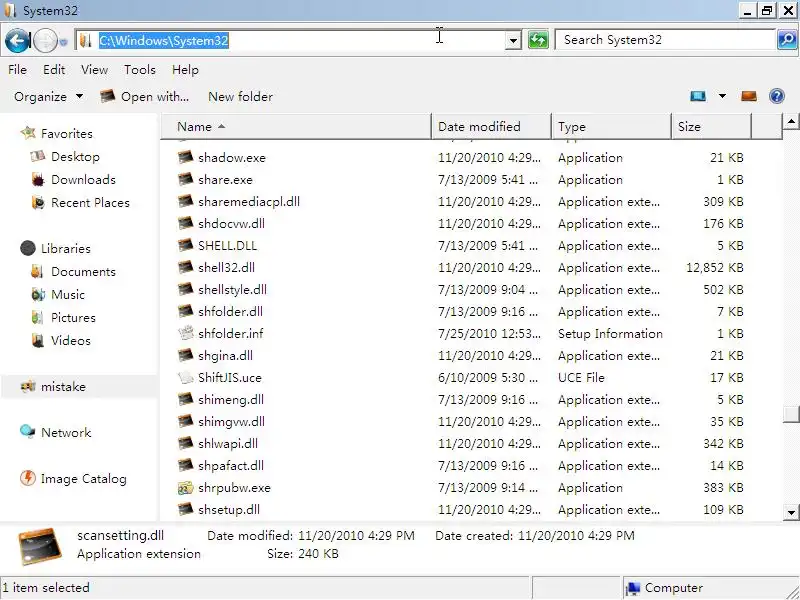This screenshot has height=600, width=800.
Task: Click the Open with... button
Action: click(x=145, y=96)
